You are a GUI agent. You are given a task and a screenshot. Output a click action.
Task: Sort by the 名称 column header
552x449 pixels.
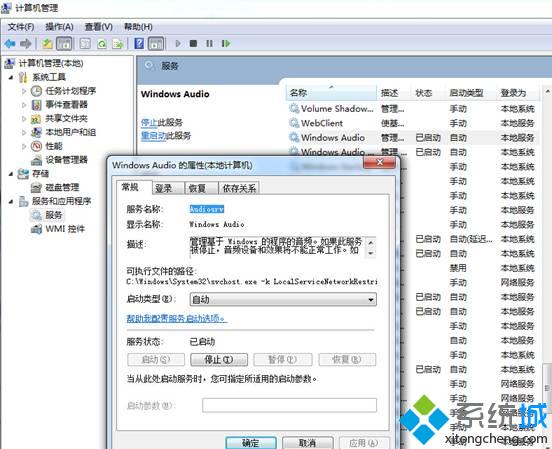(x=332, y=93)
